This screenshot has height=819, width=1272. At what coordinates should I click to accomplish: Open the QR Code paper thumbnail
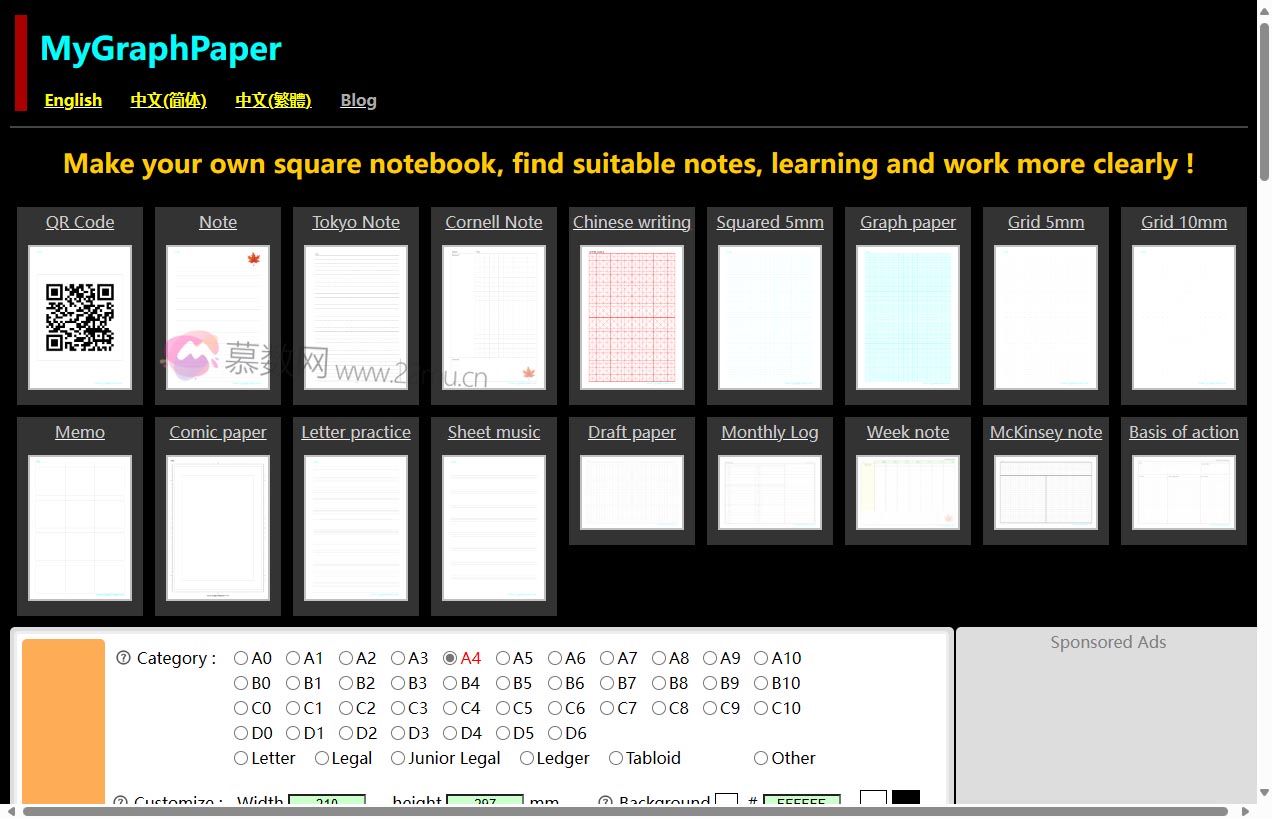80,317
